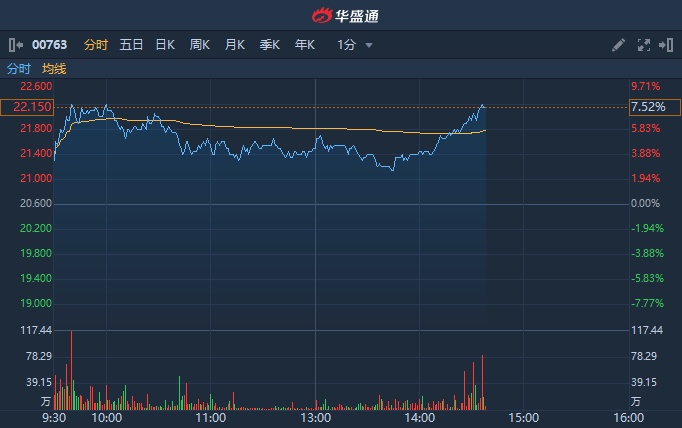Switch to the 季K chart tab
The width and height of the screenshot is (682, 428).
click(x=270, y=45)
